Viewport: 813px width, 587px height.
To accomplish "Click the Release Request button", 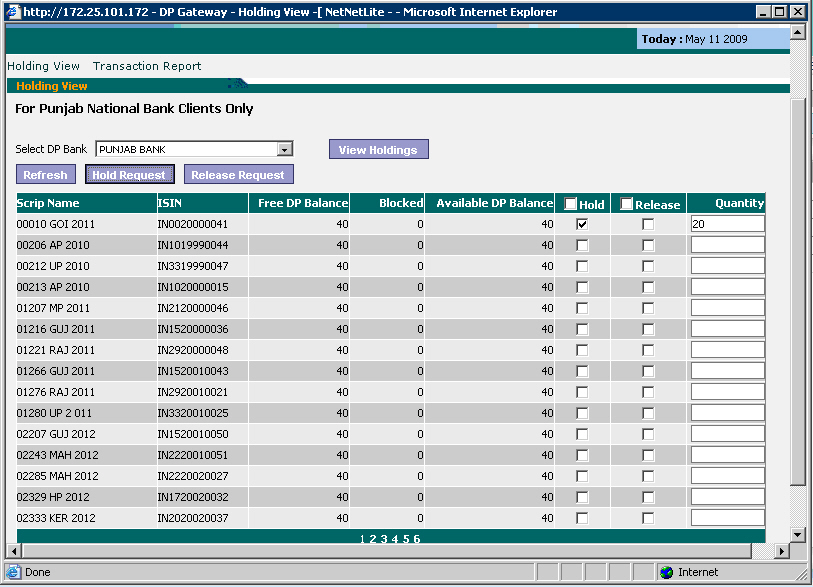I will [238, 175].
